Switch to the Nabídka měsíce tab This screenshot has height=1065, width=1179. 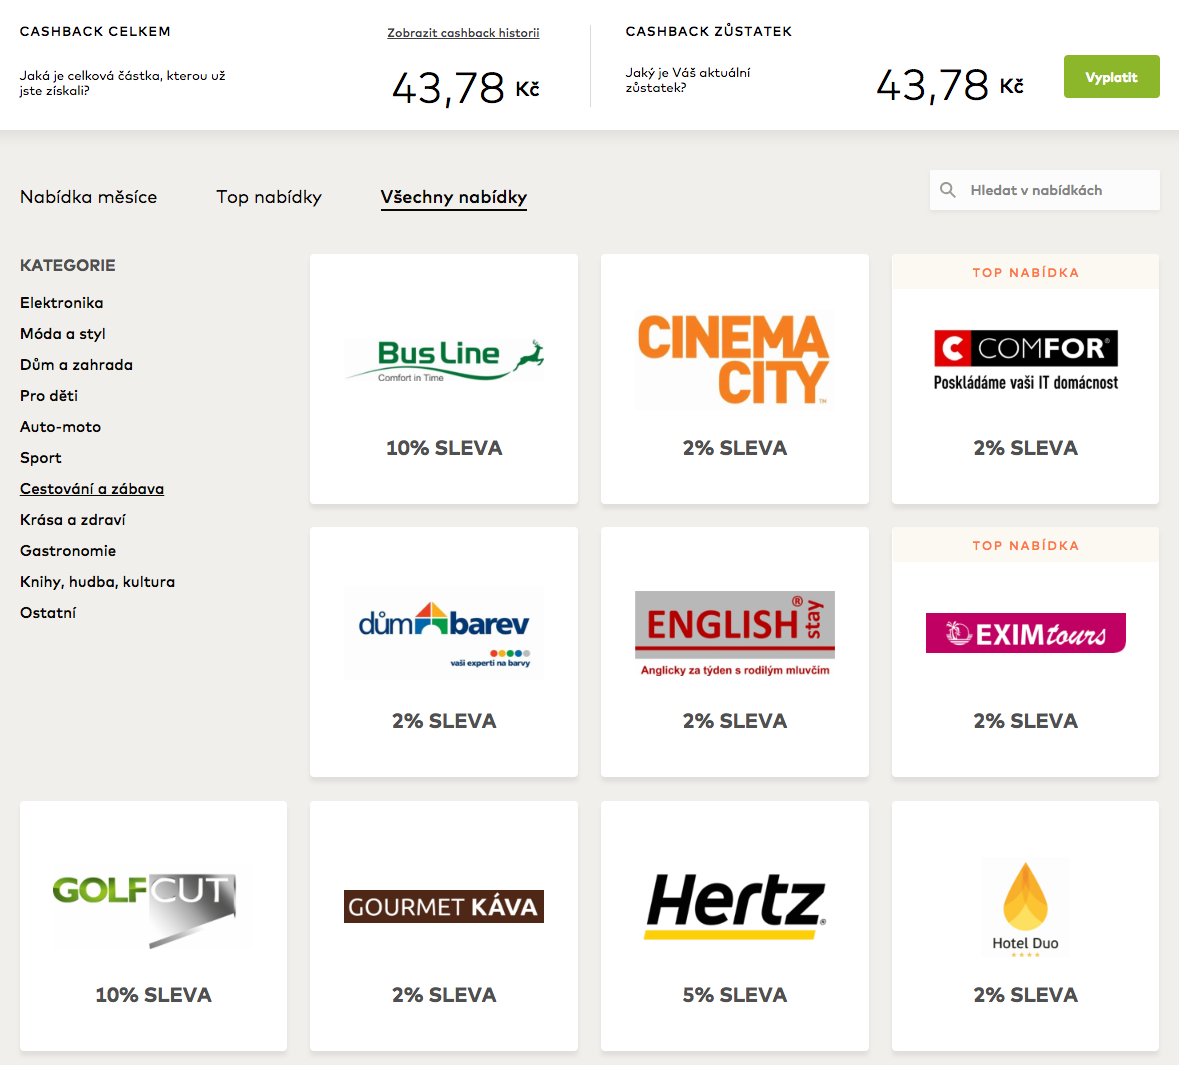click(x=89, y=197)
